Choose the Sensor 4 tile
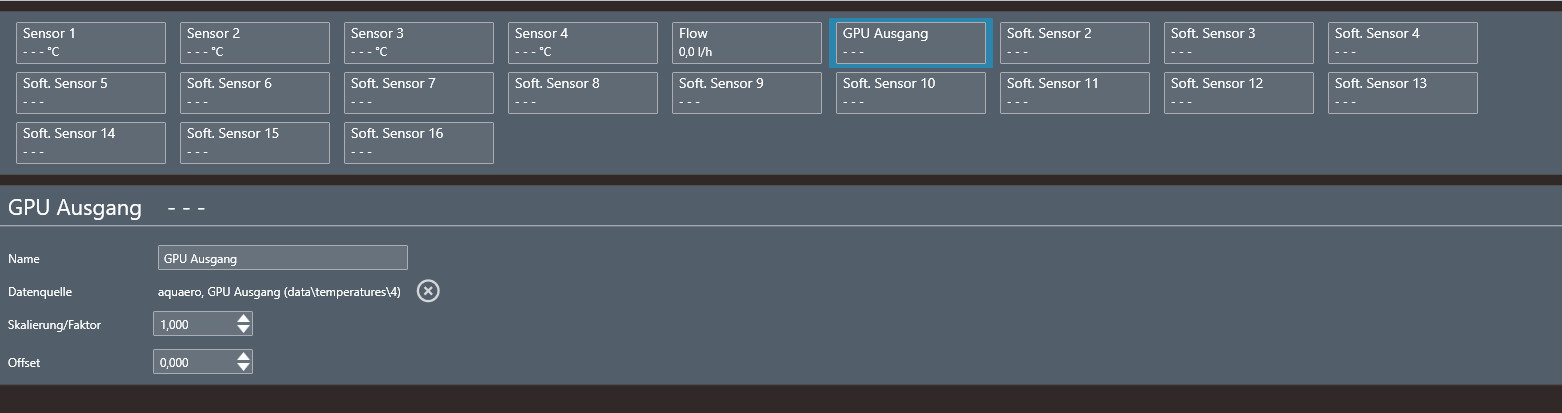Image resolution: width=1562 pixels, height=413 pixels. [583, 42]
